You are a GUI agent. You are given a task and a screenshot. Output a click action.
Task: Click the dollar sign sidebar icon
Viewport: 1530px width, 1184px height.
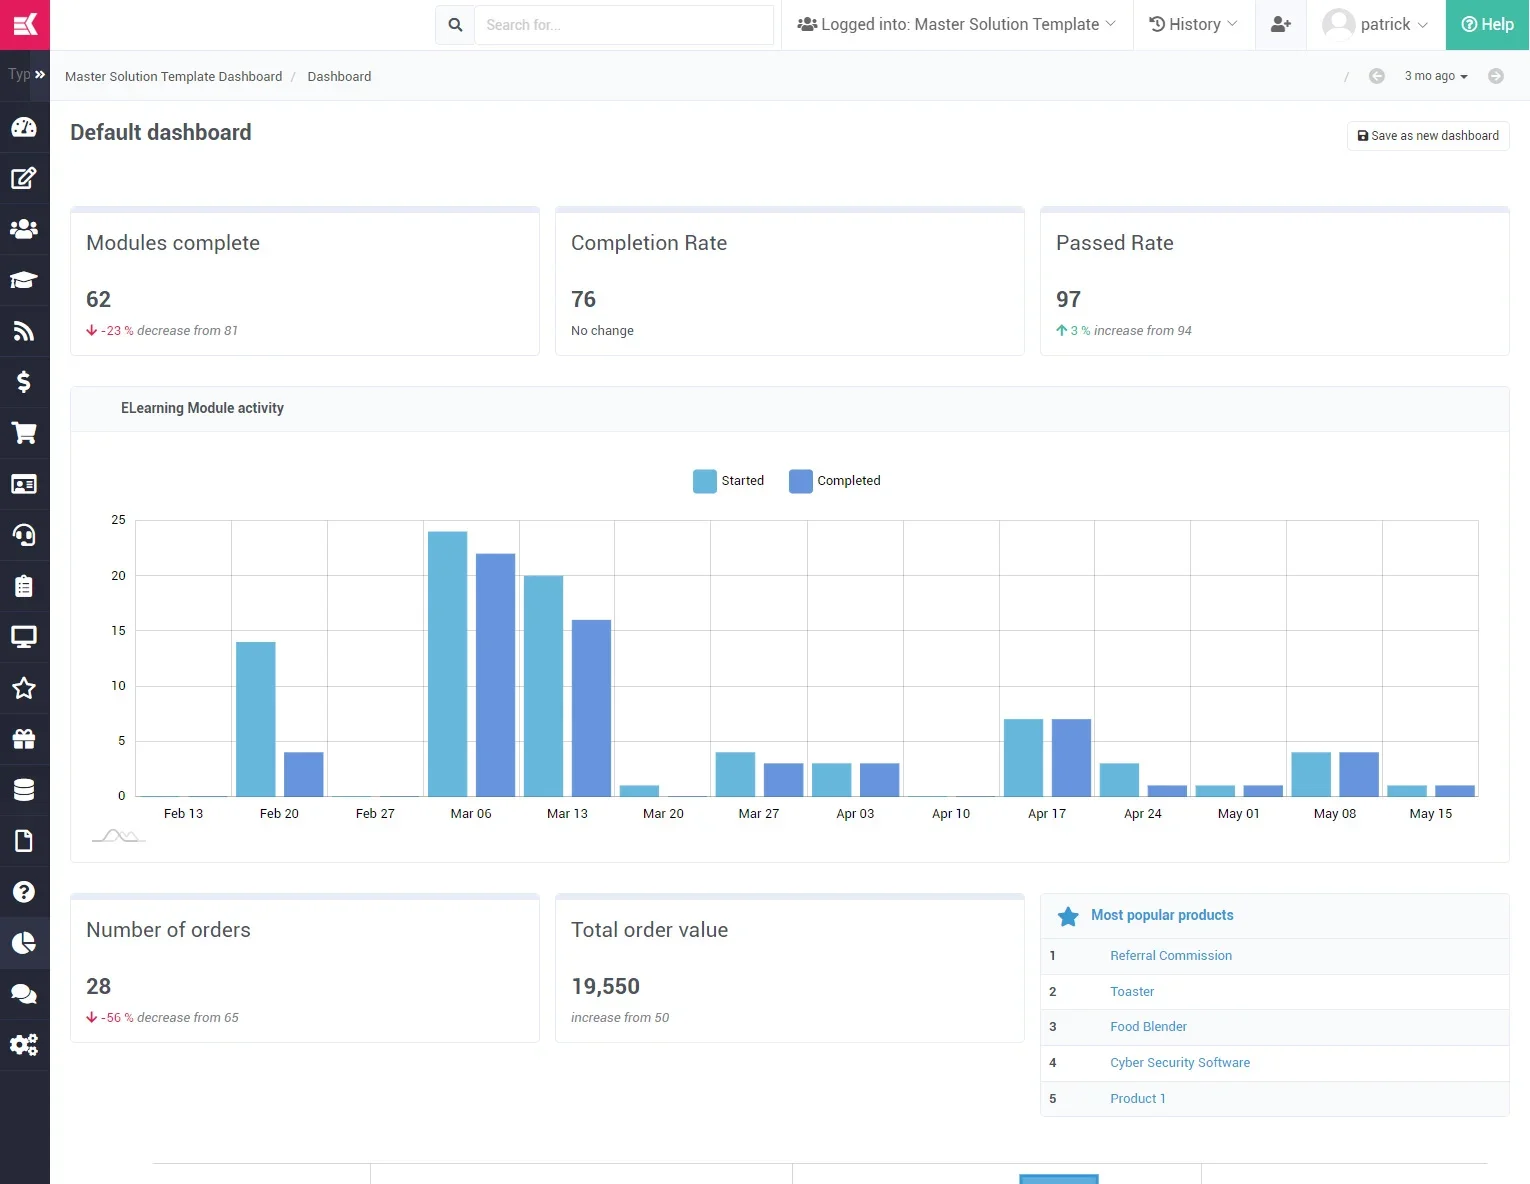[x=24, y=382]
